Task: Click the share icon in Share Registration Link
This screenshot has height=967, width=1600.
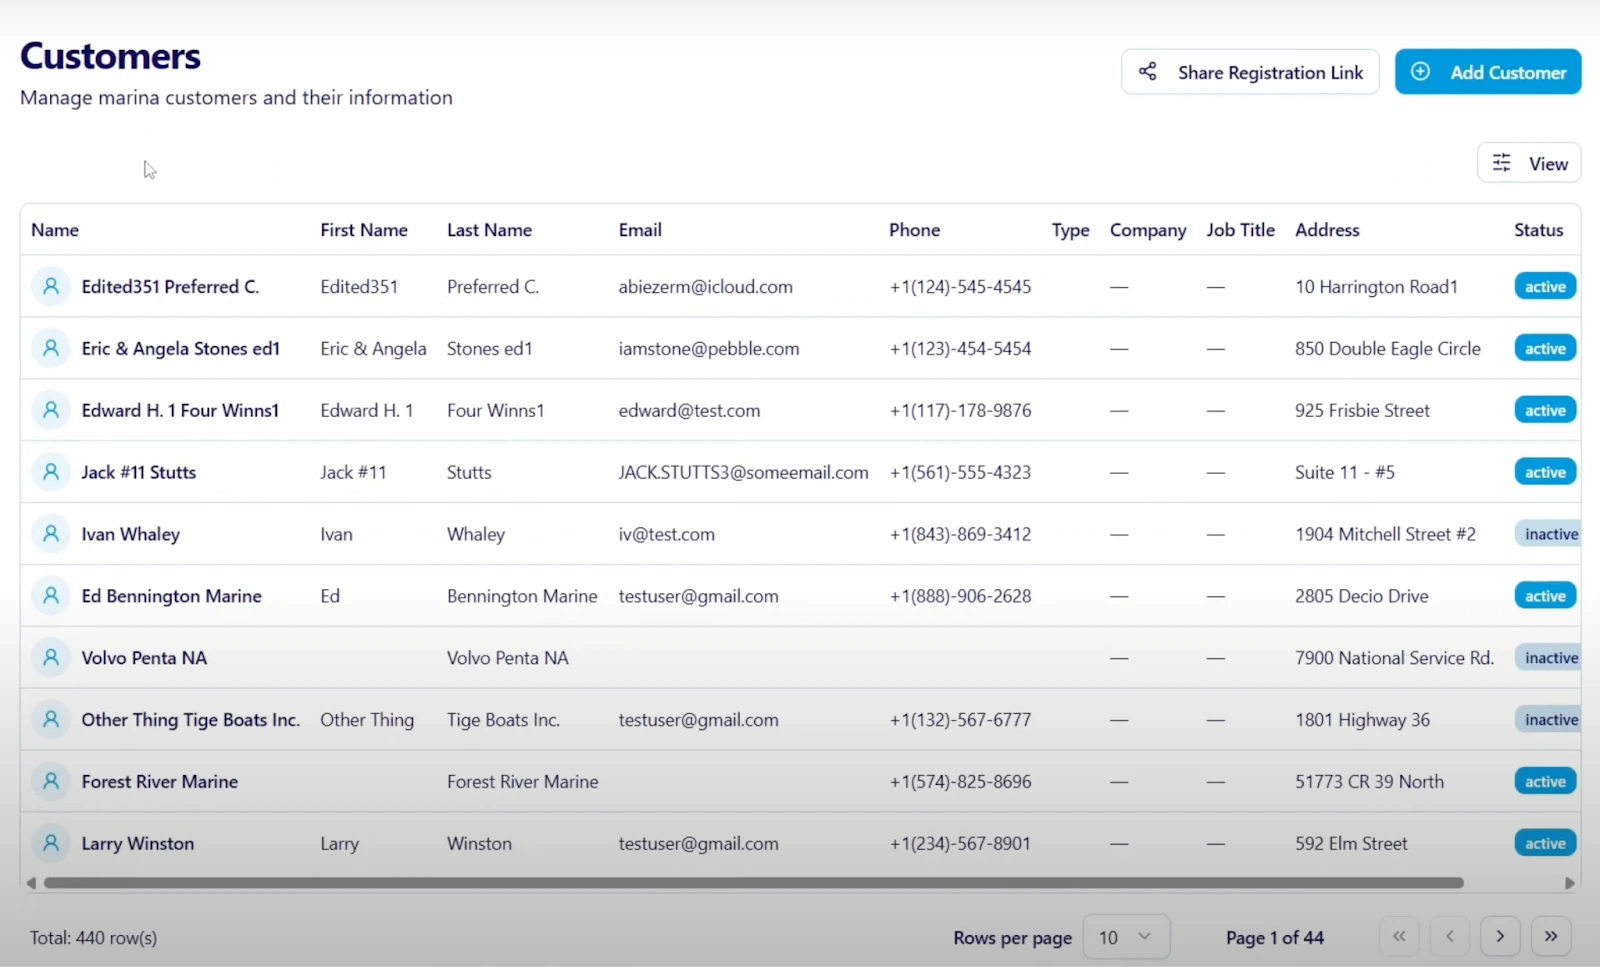Action: 1148,71
